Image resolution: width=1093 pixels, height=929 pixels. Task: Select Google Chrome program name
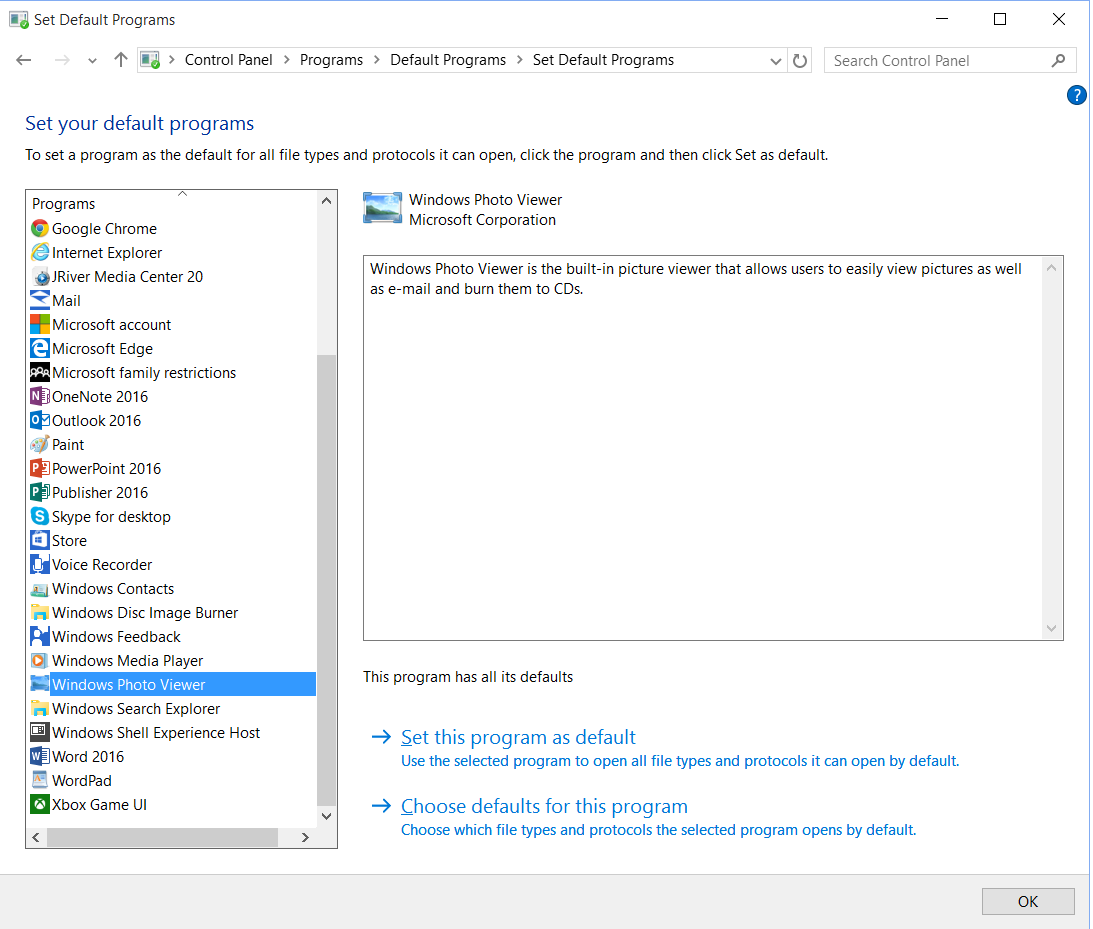coord(105,229)
